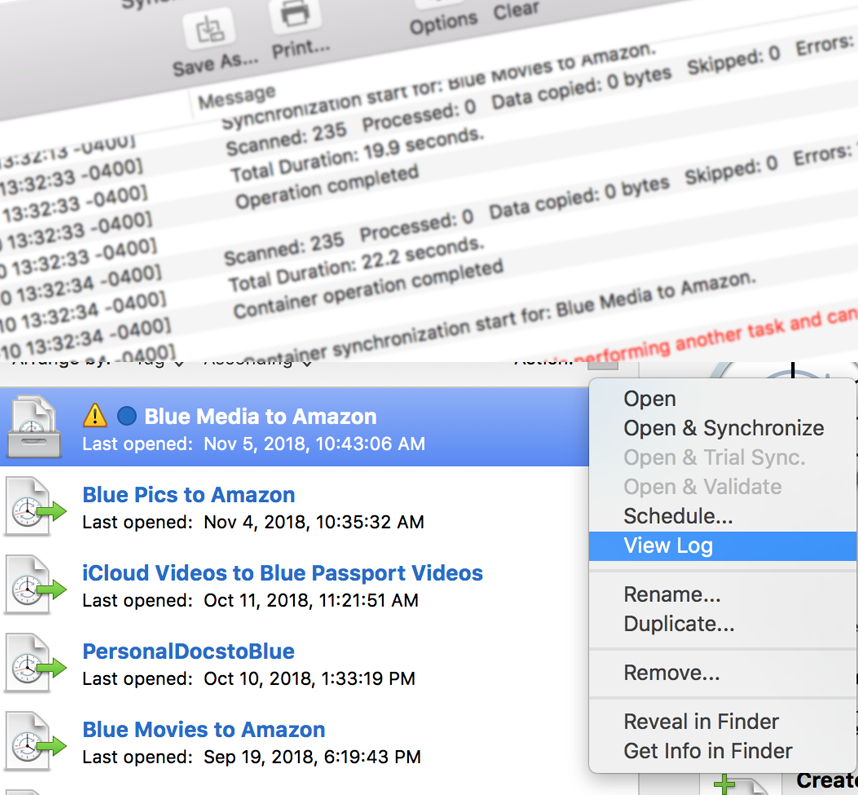Click the Print toolbar icon in log window
Viewport: 858px width, 795px height.
295,13
